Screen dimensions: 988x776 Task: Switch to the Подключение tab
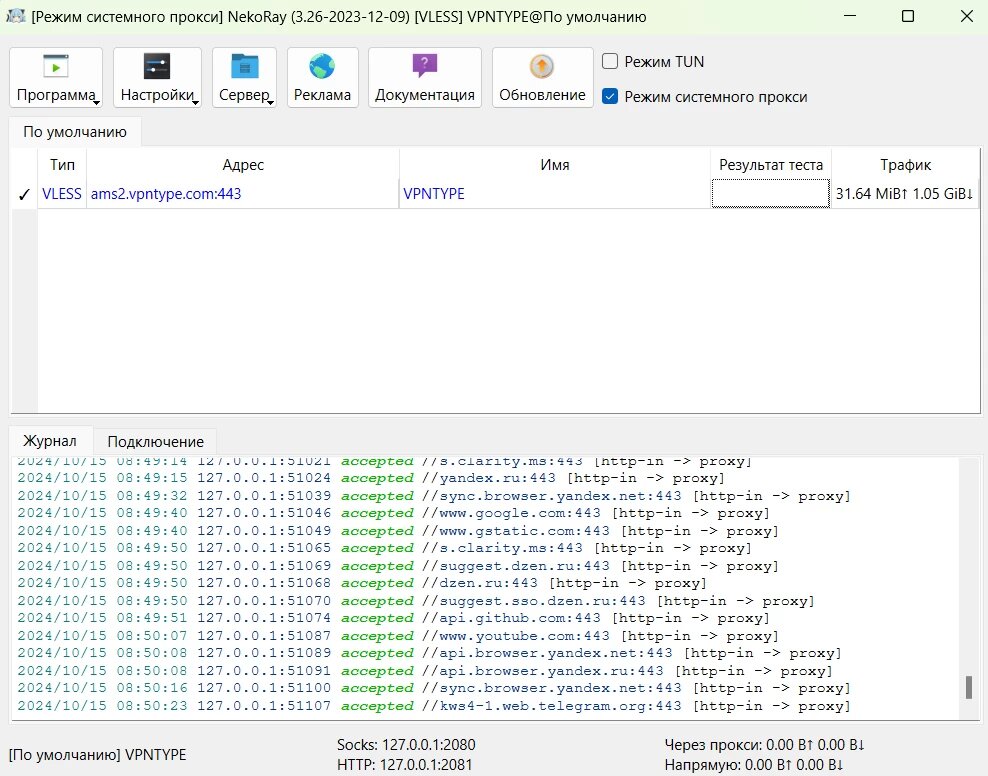tap(156, 442)
